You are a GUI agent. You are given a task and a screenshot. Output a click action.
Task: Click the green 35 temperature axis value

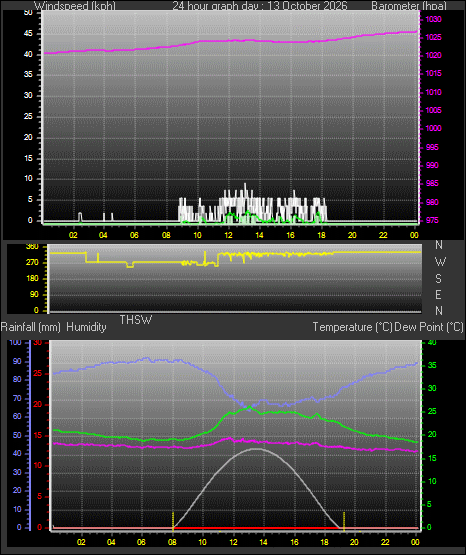click(432, 365)
